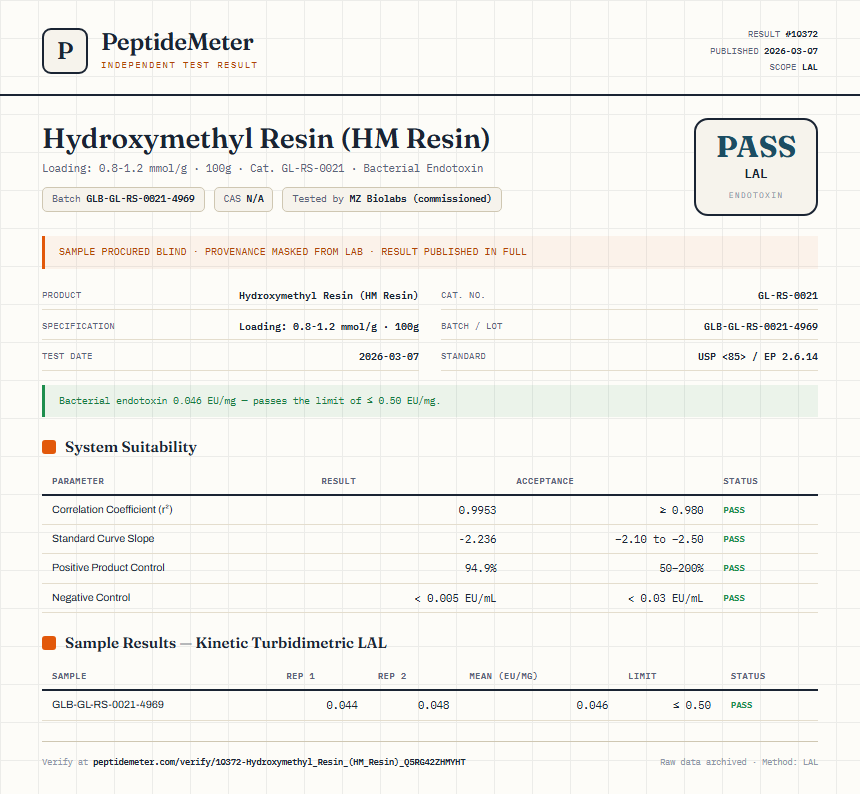
Task: Click the System Suitability heading
Action: click(x=131, y=447)
